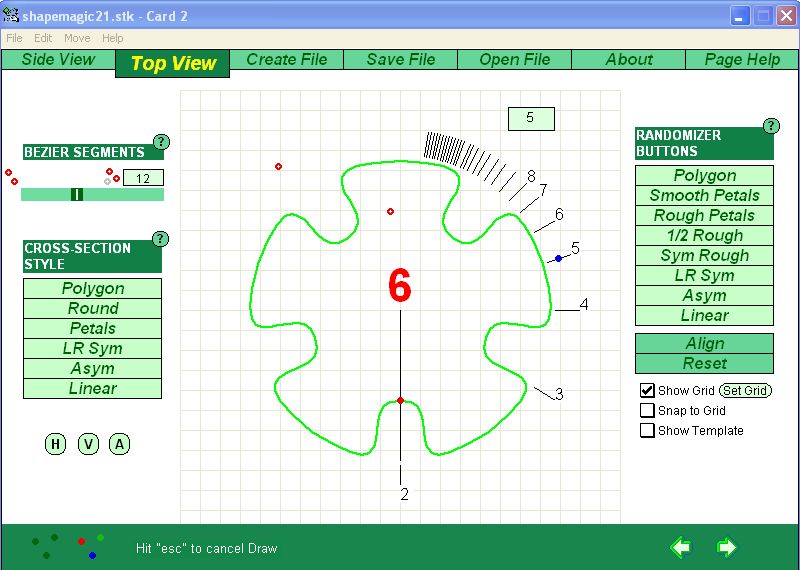Select the red diamond point at bottom notch
This screenshot has width=800, height=570.
click(401, 401)
